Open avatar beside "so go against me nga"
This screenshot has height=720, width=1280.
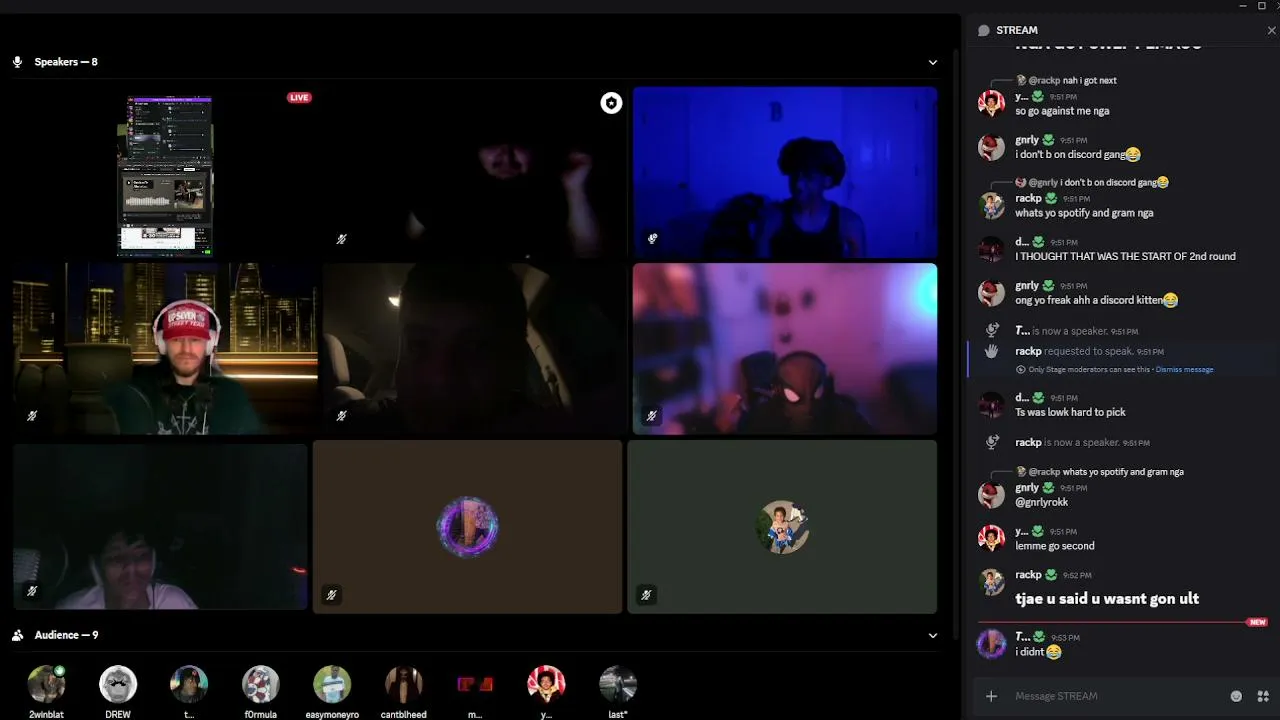pos(991,103)
